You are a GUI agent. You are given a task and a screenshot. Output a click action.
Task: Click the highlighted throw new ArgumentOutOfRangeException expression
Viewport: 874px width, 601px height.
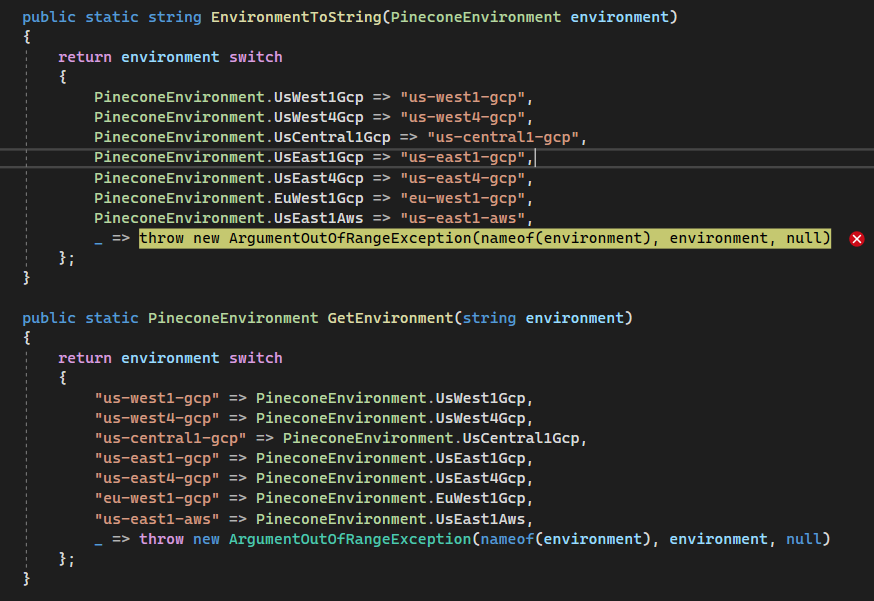[x=484, y=239]
